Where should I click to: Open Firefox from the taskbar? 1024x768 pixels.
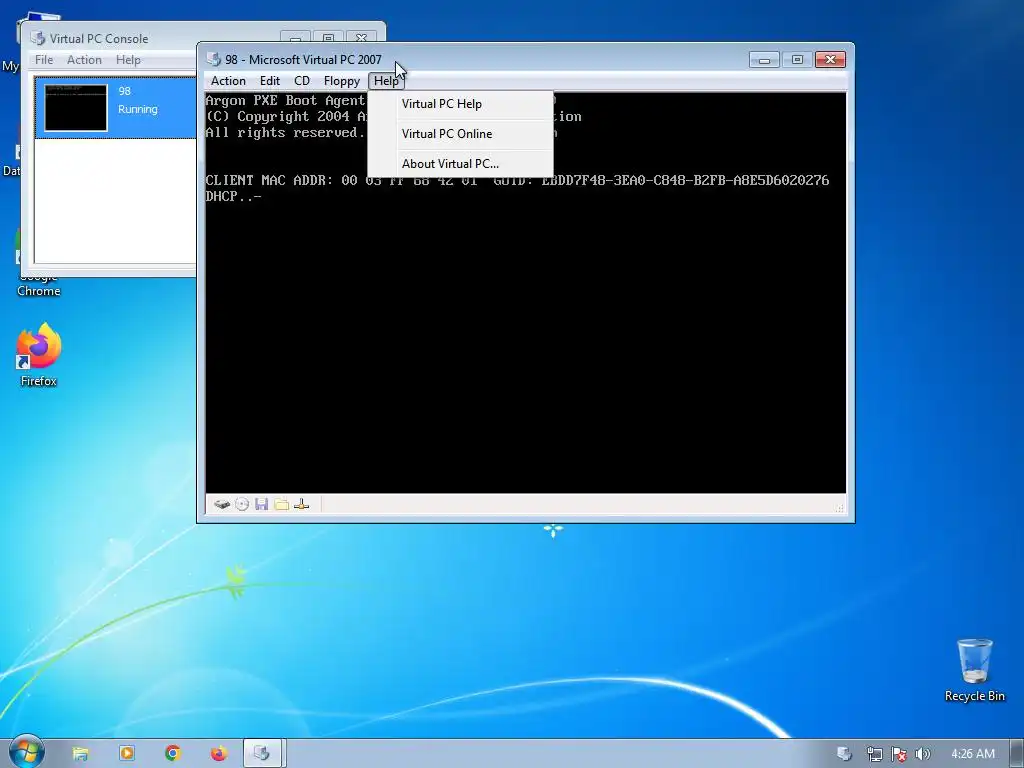point(219,754)
